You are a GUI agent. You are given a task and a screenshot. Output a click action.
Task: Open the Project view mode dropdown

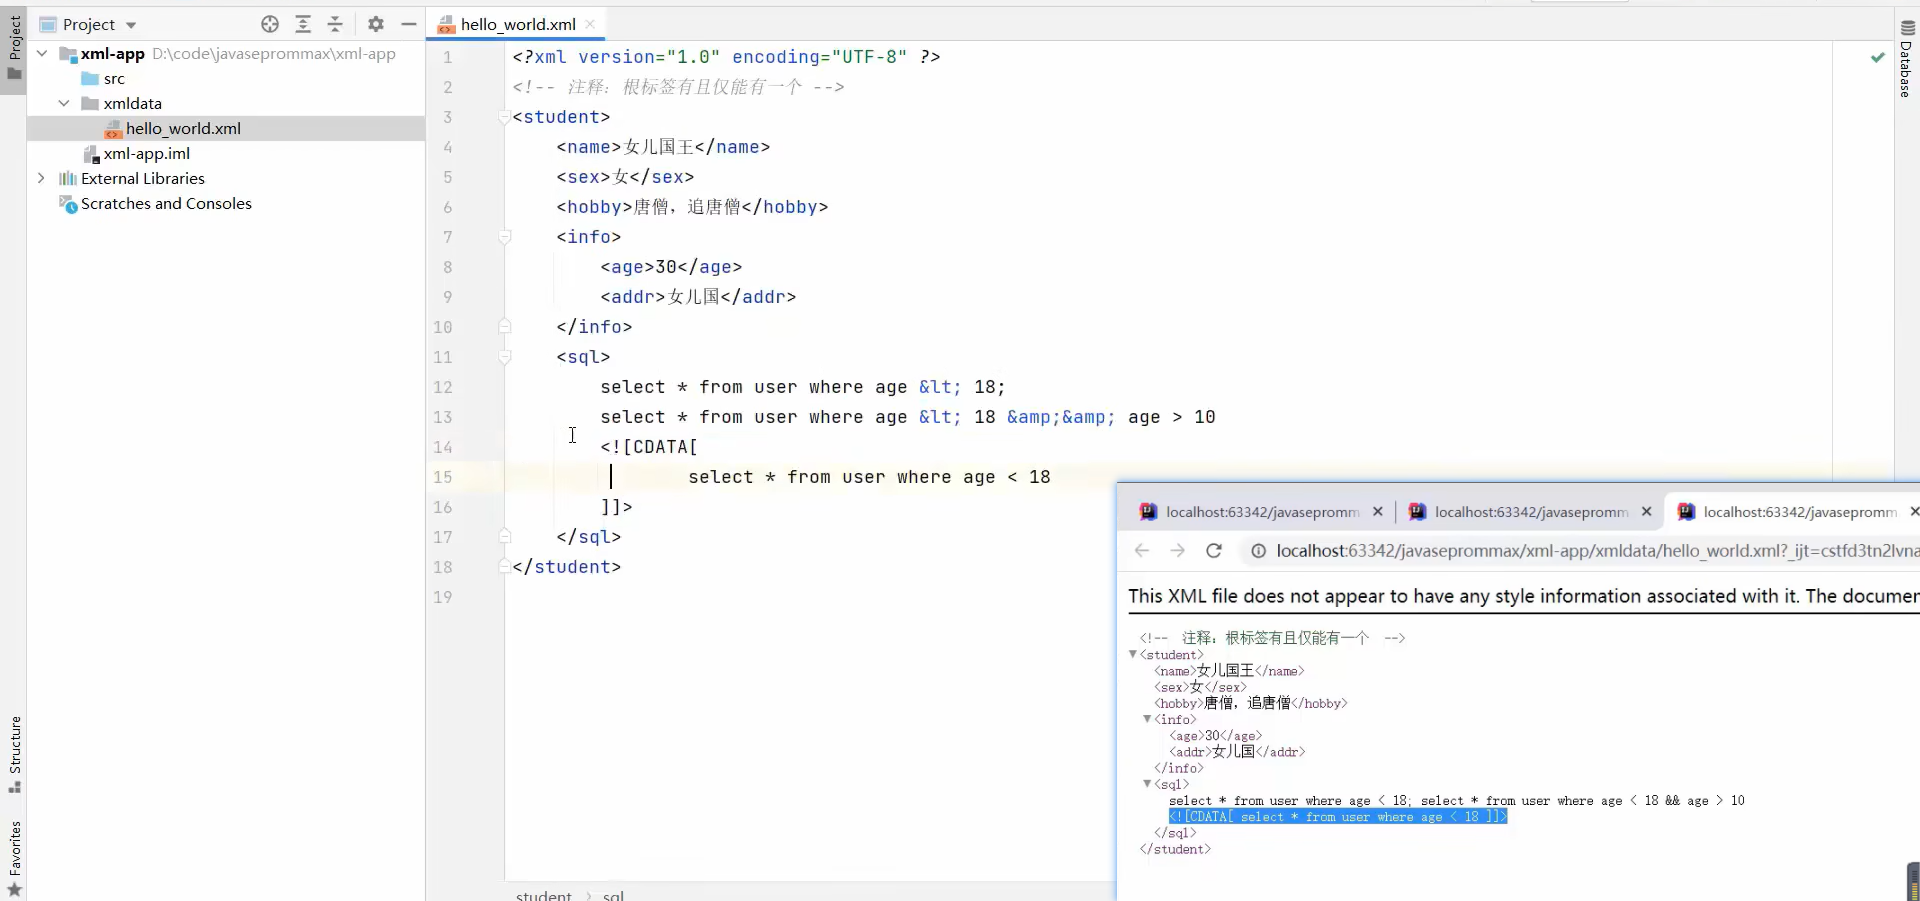[129, 24]
